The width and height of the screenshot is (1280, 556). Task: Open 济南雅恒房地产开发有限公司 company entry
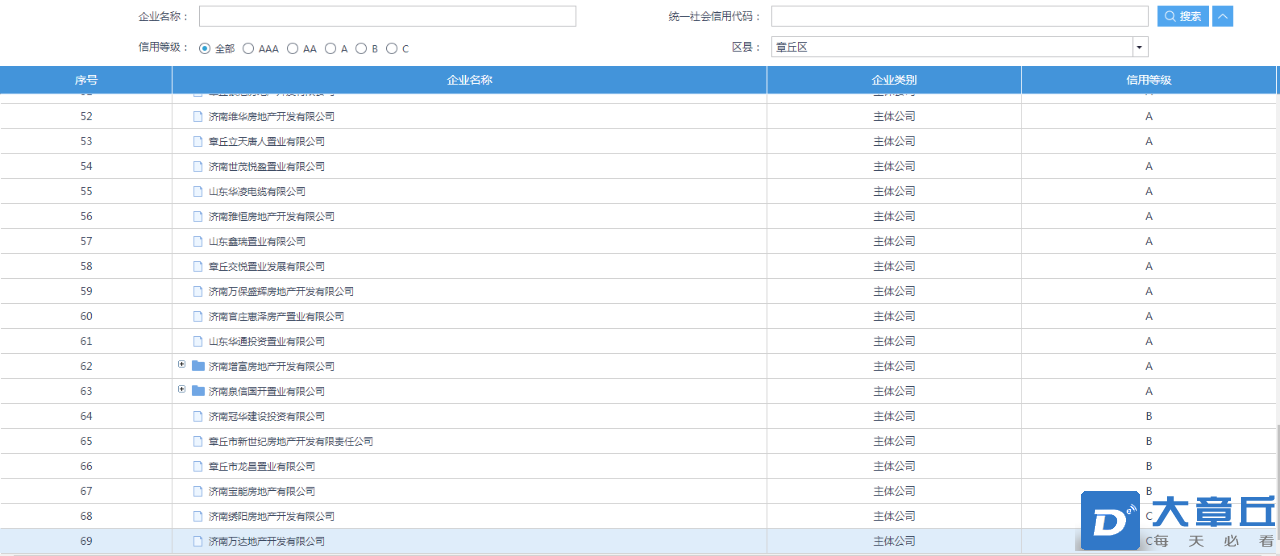(272, 217)
